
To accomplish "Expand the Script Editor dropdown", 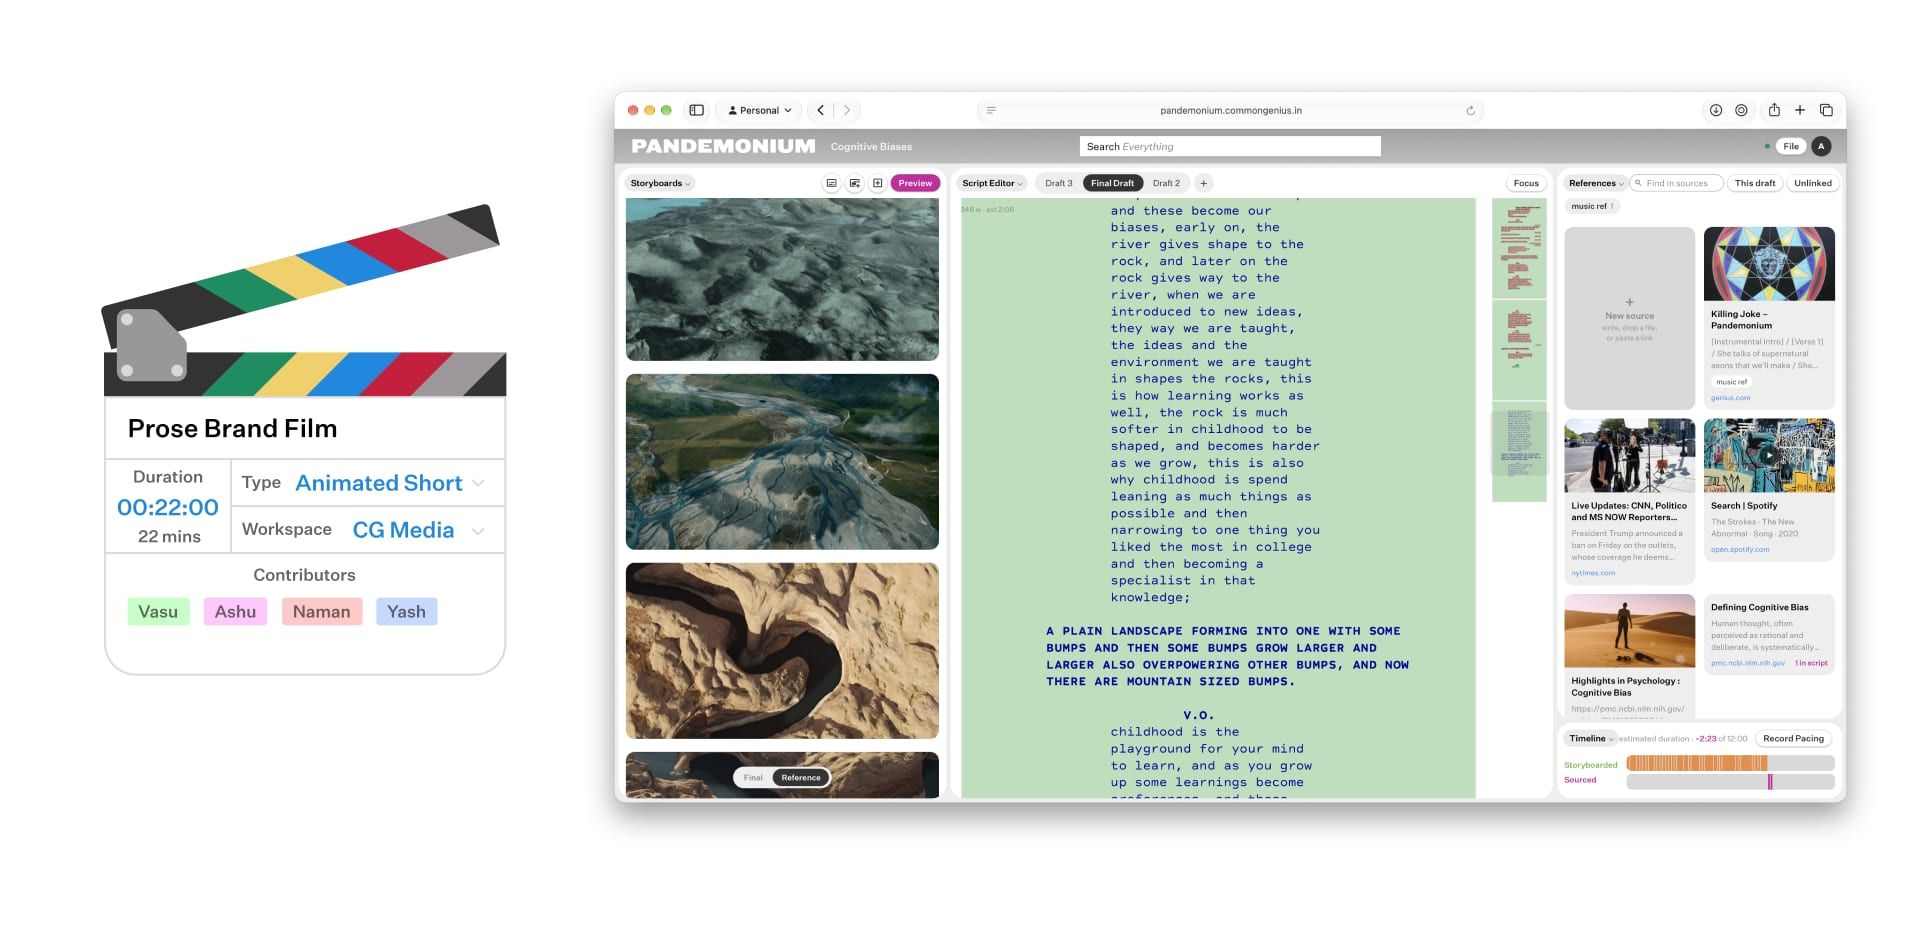I will pyautogui.click(x=991, y=183).
